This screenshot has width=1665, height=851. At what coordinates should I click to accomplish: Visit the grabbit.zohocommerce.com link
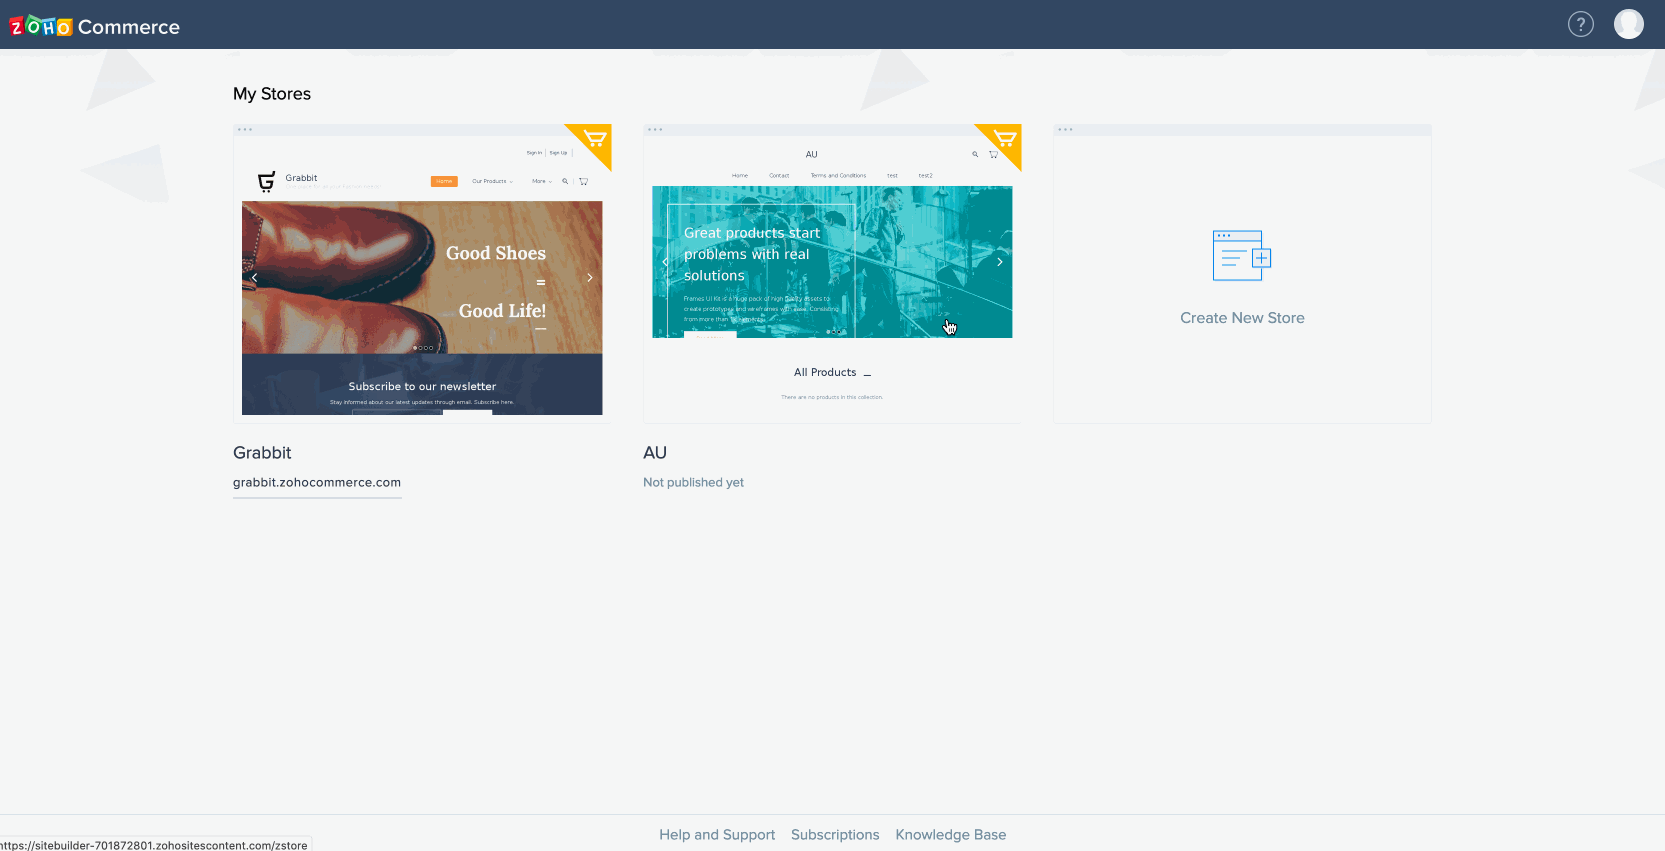[x=317, y=482]
